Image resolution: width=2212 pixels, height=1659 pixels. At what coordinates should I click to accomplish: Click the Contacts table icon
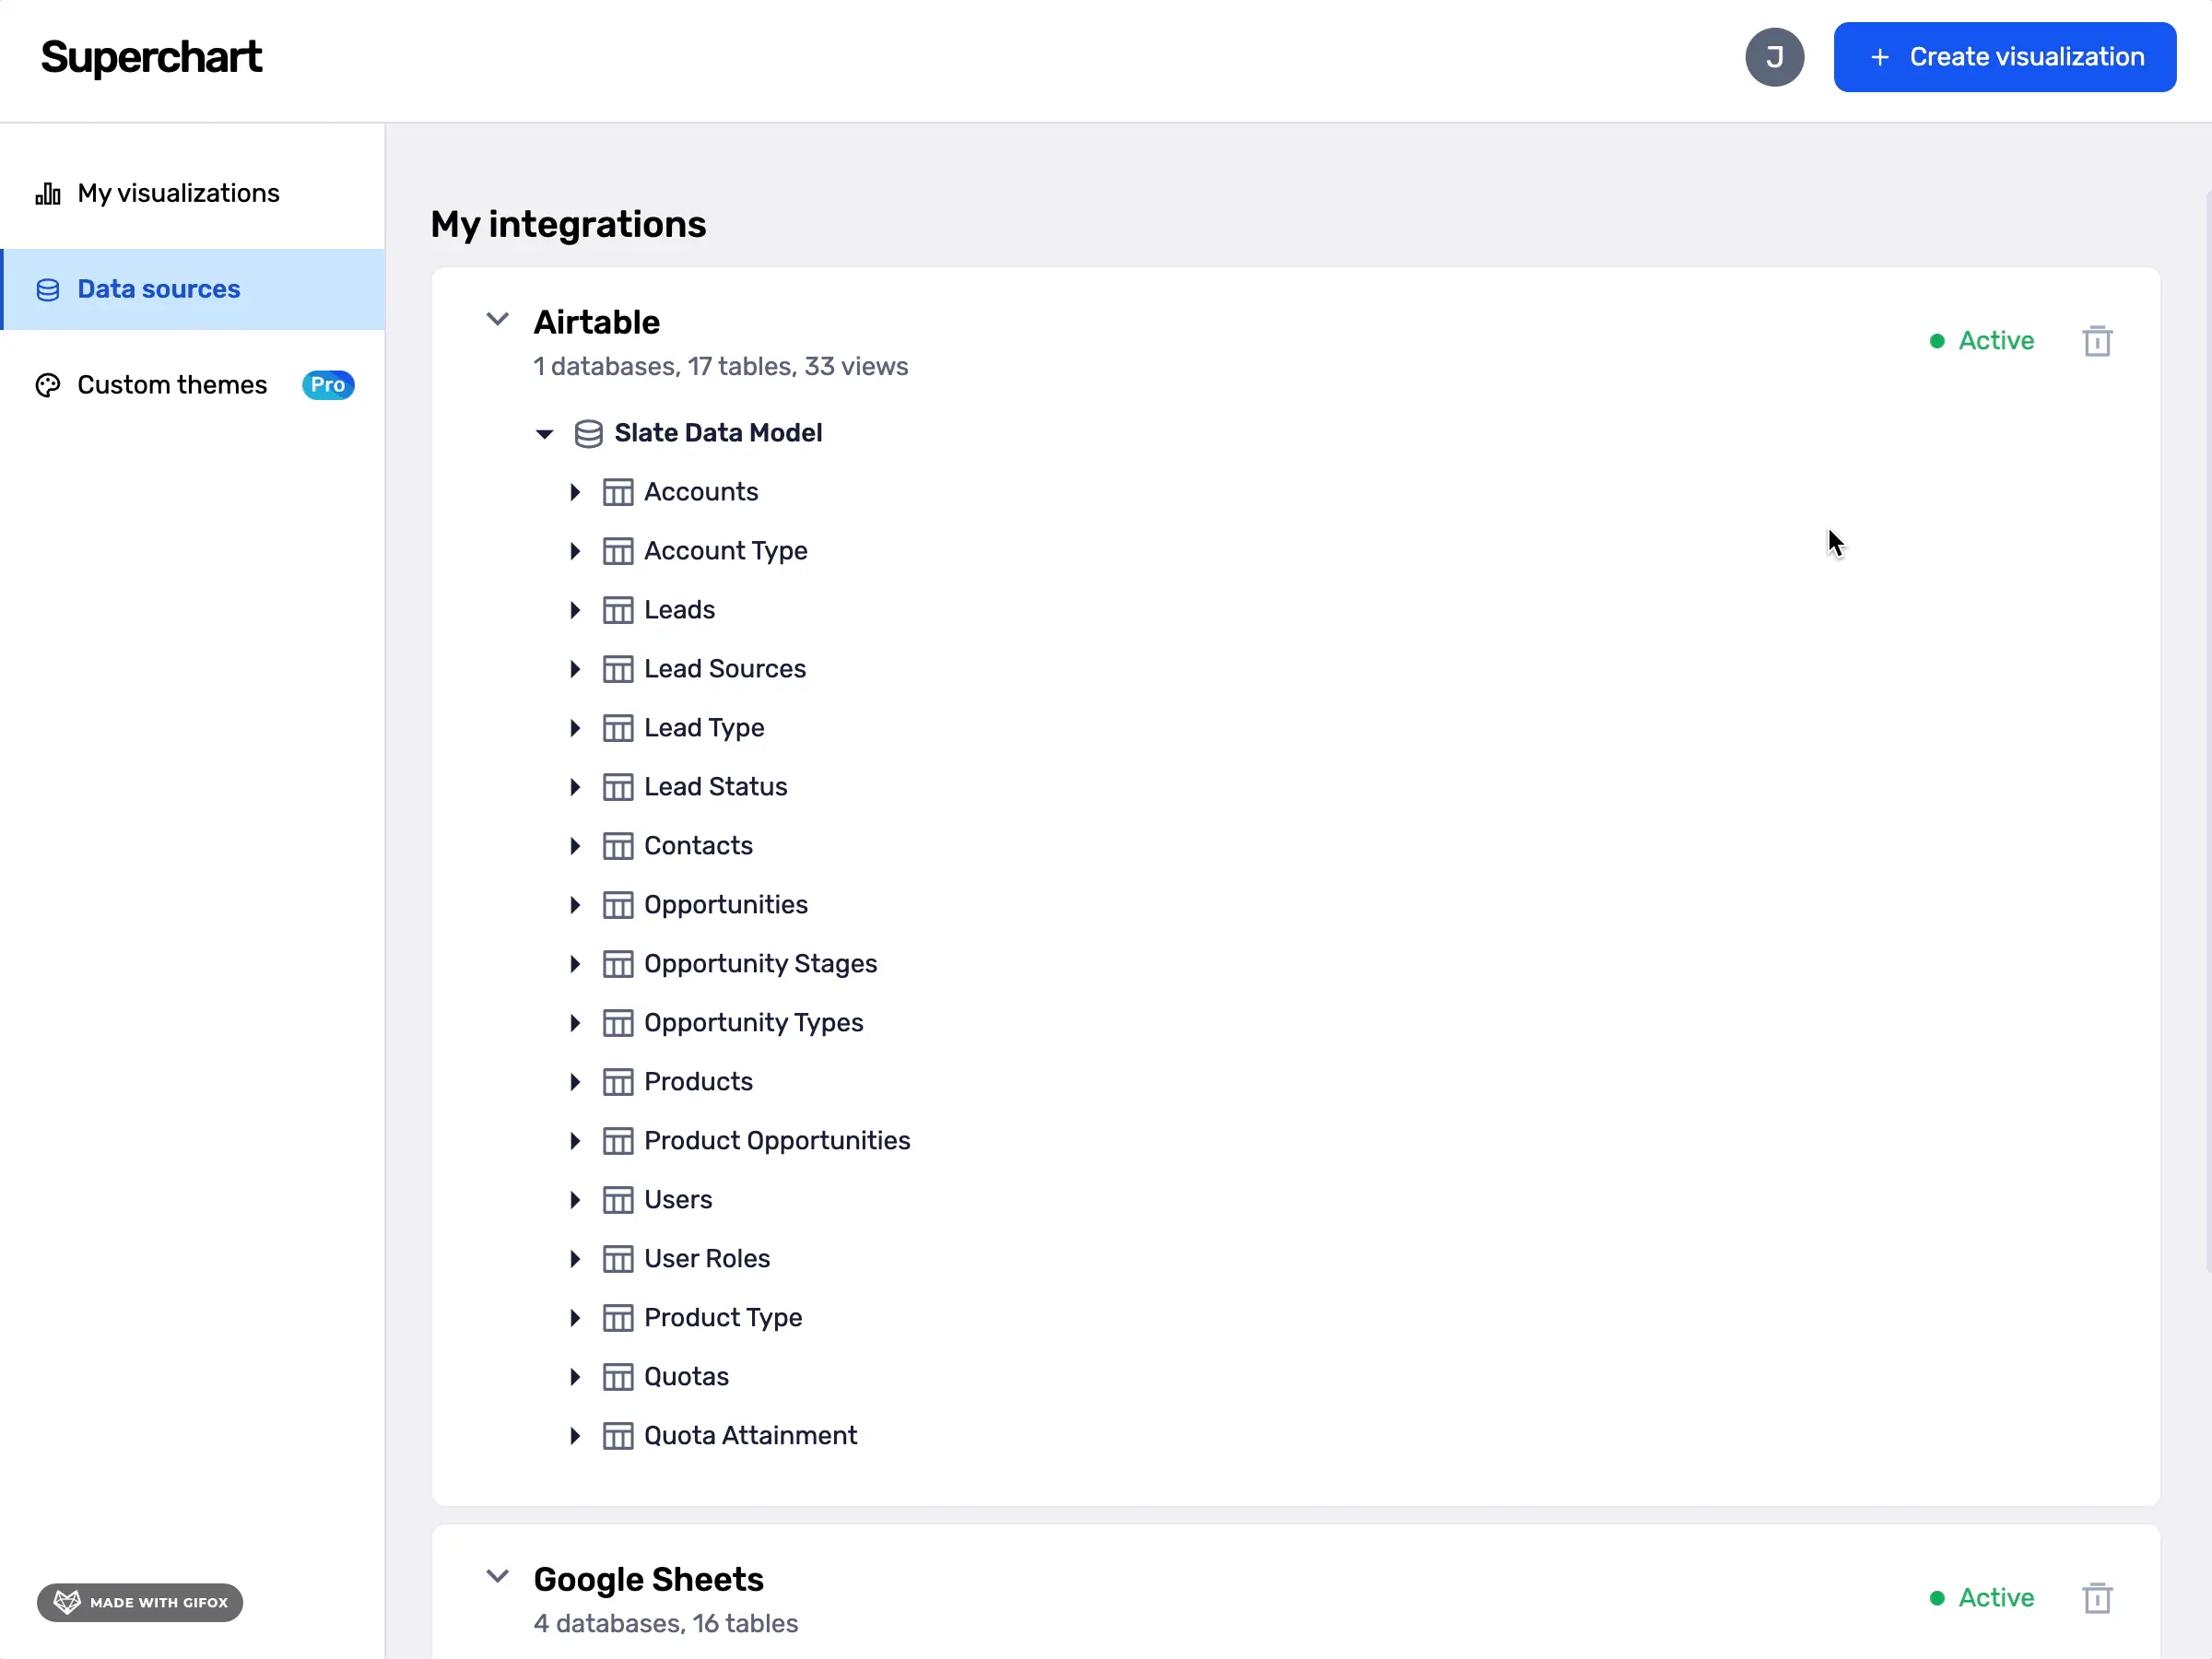(618, 846)
